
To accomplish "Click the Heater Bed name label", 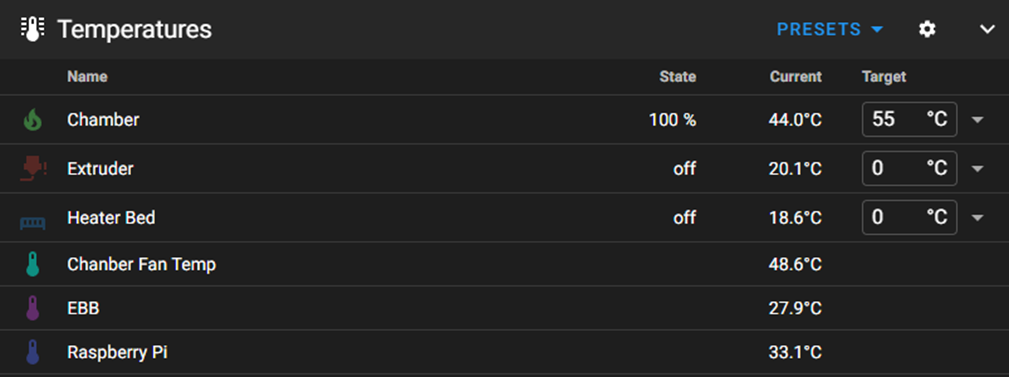I will point(111,217).
